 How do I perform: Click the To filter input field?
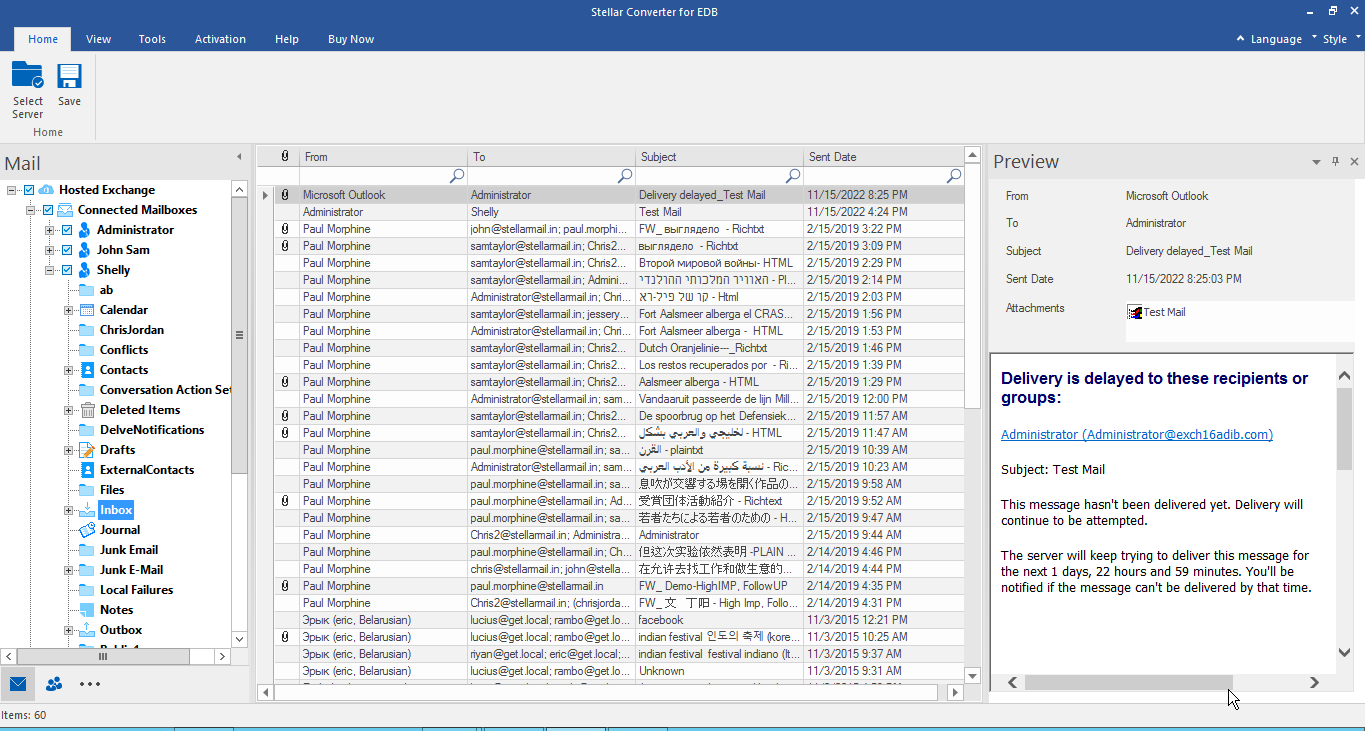[551, 175]
